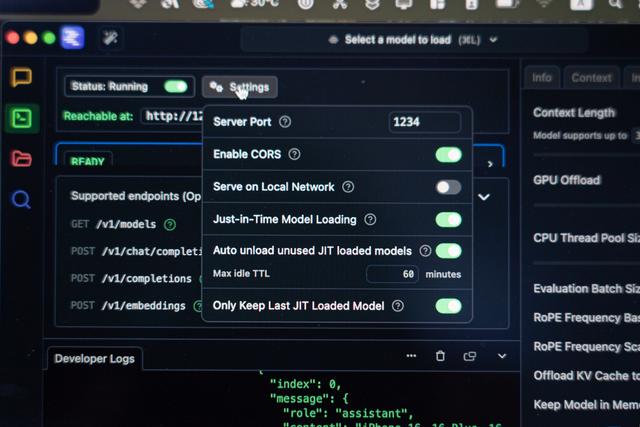Toggle Only Keep Last JIT Loaded Model
This screenshot has width=640, height=427.
pos(448,306)
